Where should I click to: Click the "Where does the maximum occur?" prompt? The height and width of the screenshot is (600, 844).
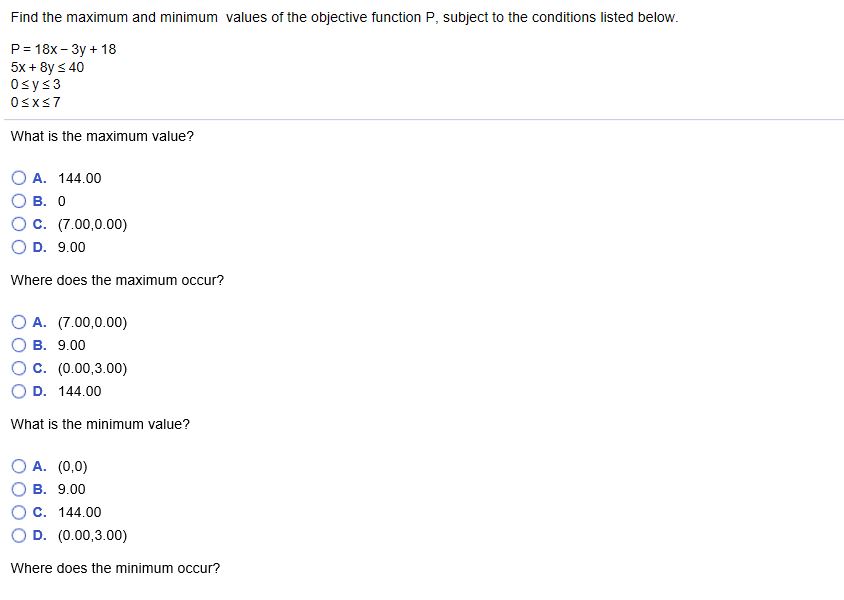coord(117,280)
